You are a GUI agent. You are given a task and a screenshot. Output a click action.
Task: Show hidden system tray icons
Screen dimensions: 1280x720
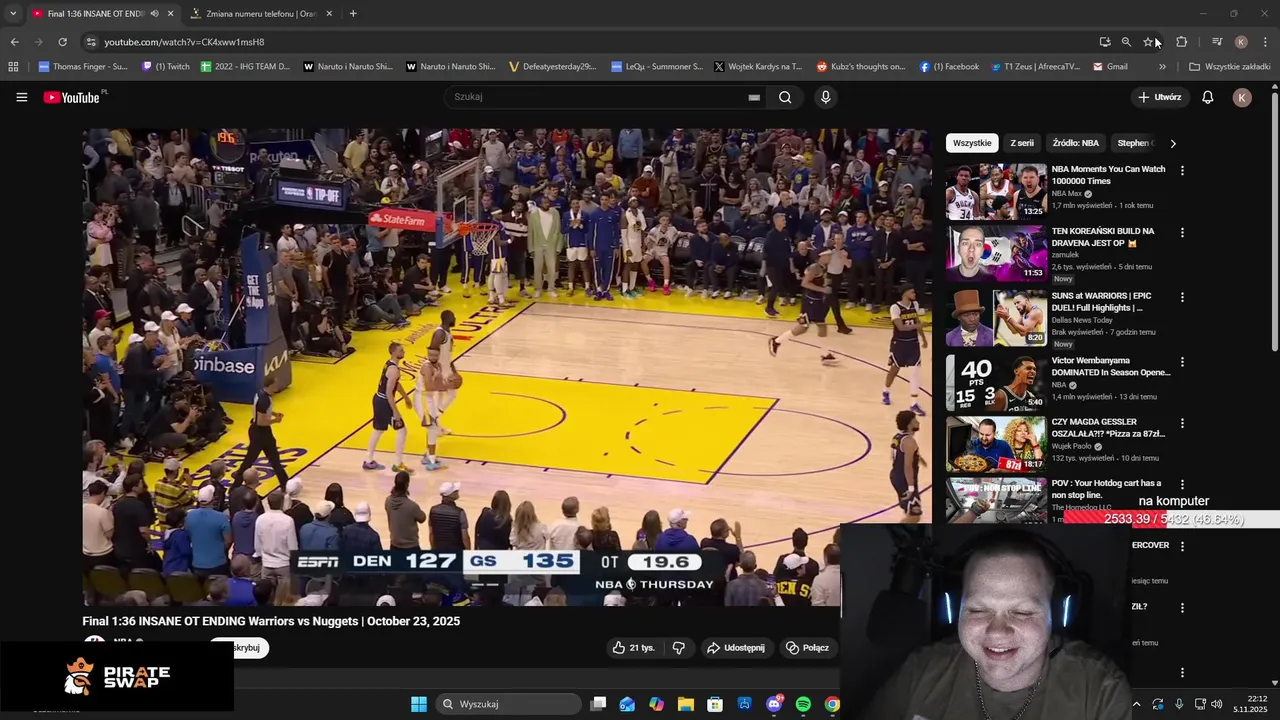(1136, 704)
